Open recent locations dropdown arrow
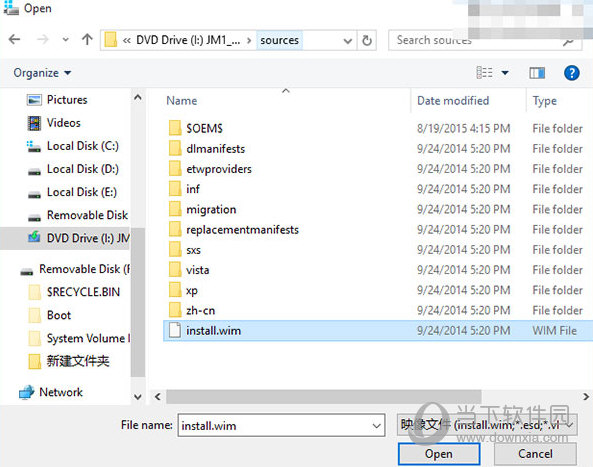593x467 pixels. coord(66,40)
